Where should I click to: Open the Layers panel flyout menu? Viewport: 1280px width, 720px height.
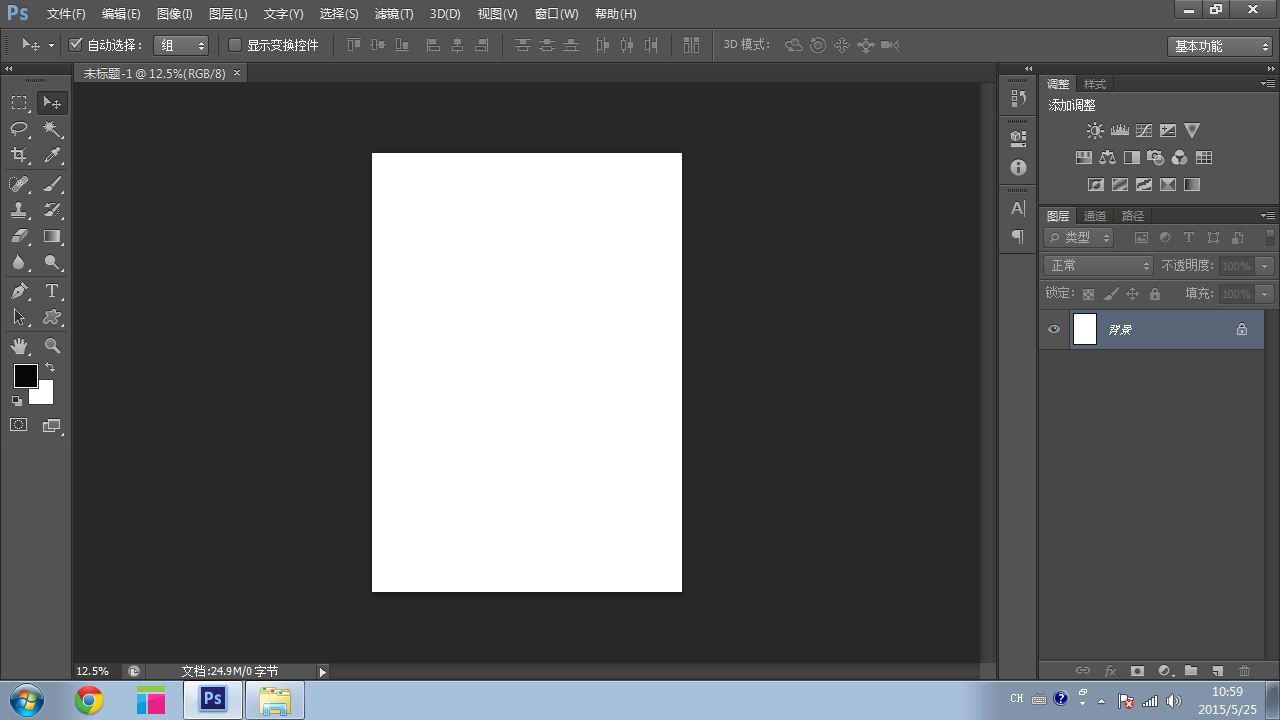(x=1267, y=216)
